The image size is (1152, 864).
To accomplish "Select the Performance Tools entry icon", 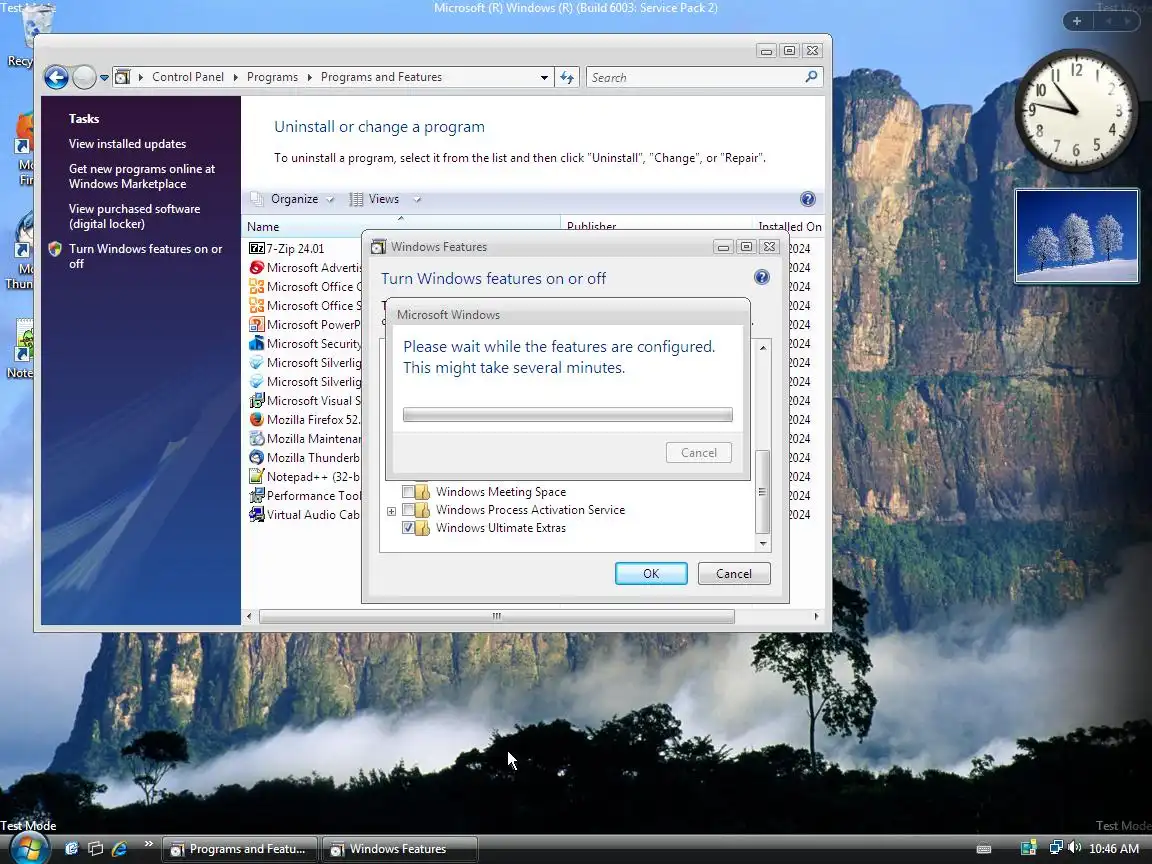I will click(x=256, y=496).
